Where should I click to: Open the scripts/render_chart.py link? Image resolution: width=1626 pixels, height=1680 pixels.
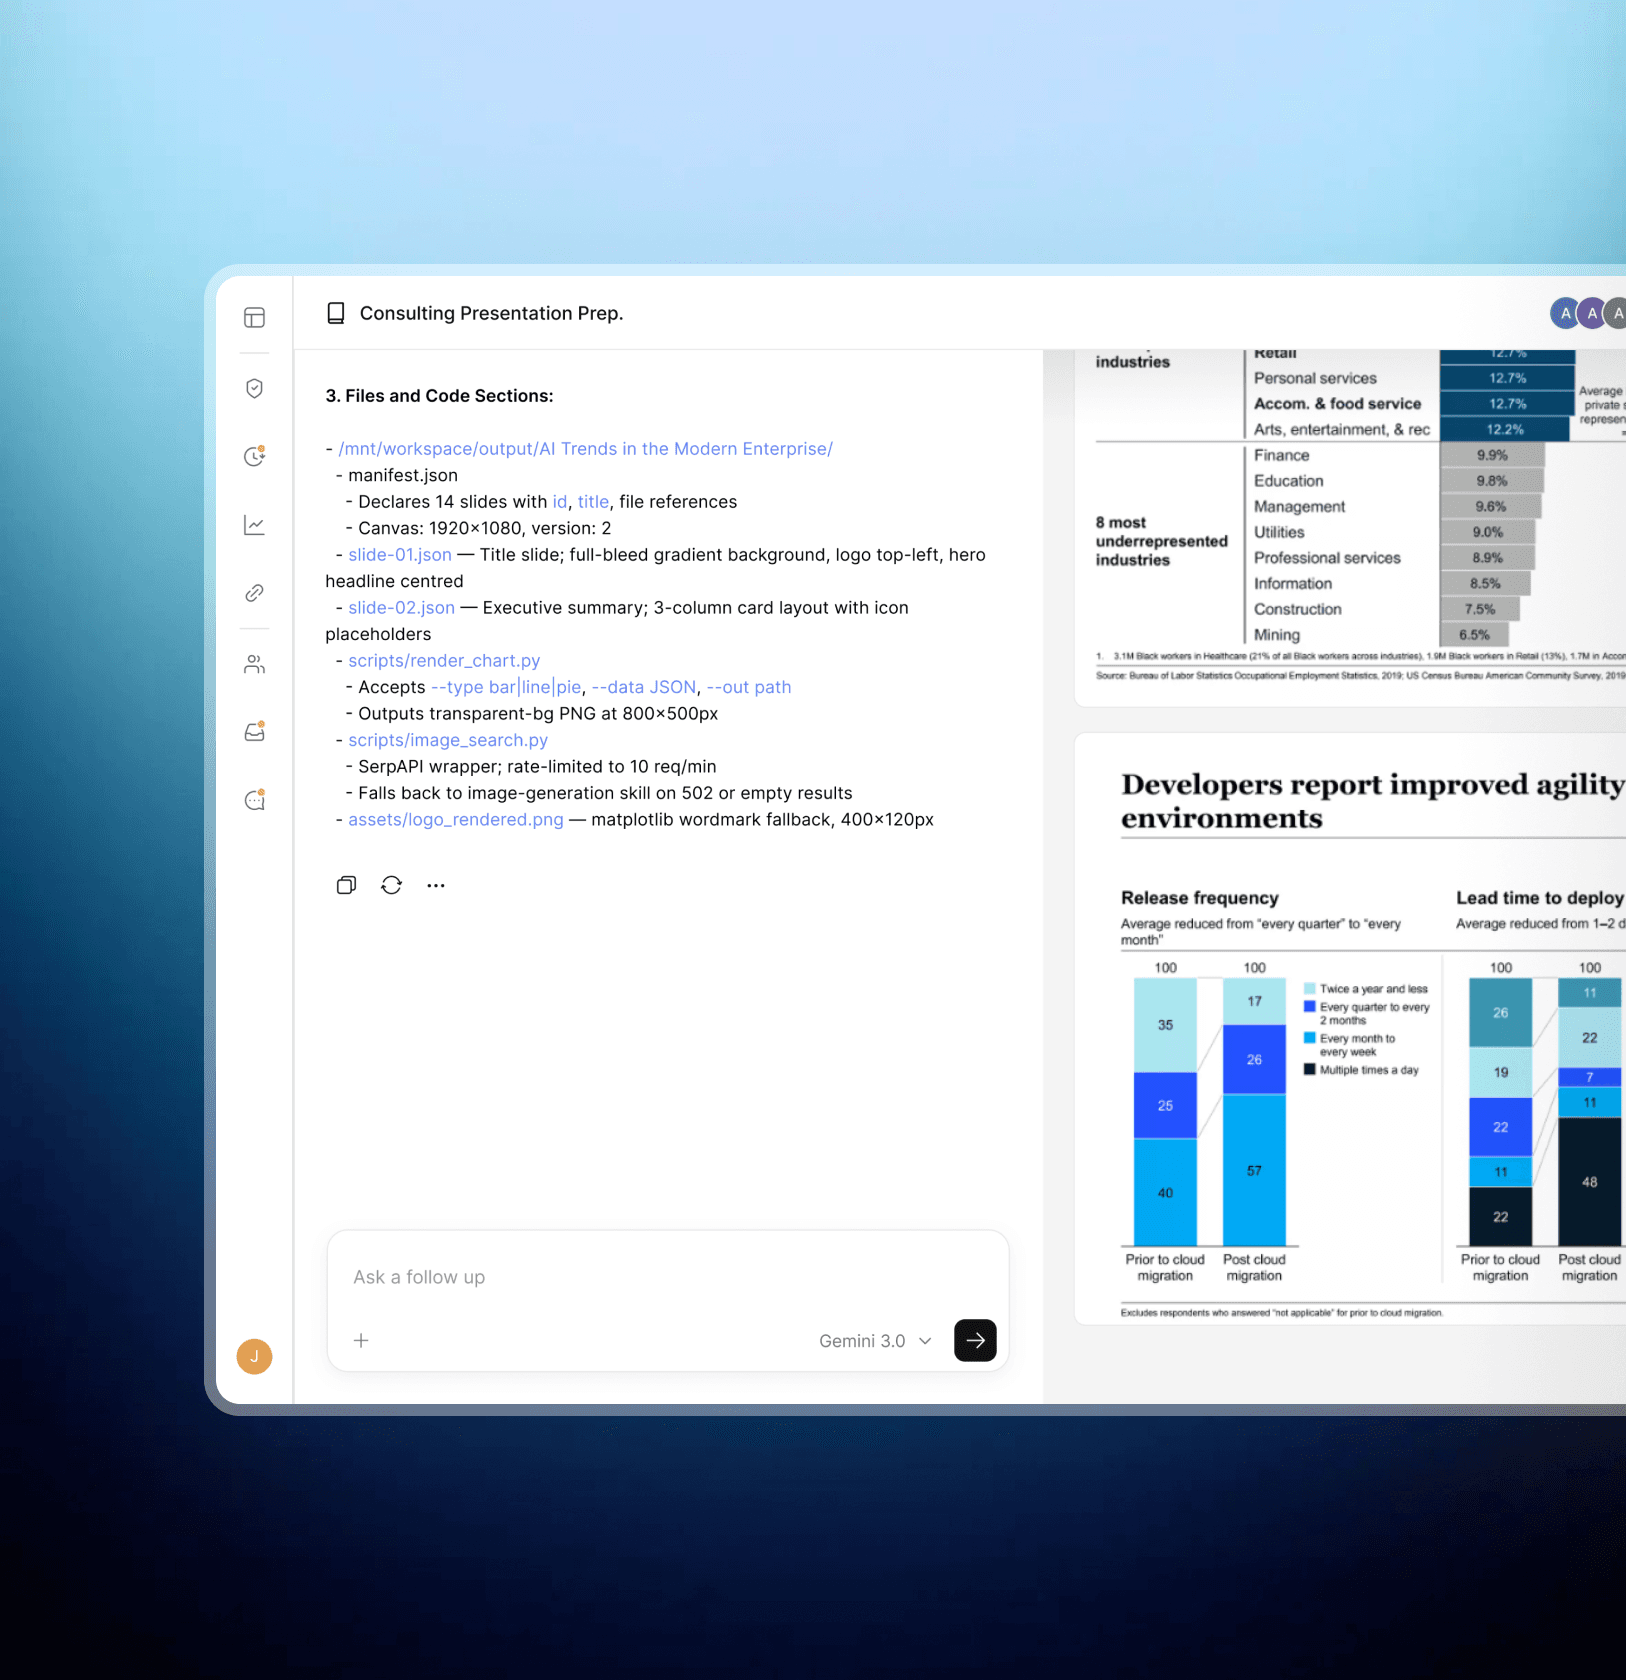point(444,661)
